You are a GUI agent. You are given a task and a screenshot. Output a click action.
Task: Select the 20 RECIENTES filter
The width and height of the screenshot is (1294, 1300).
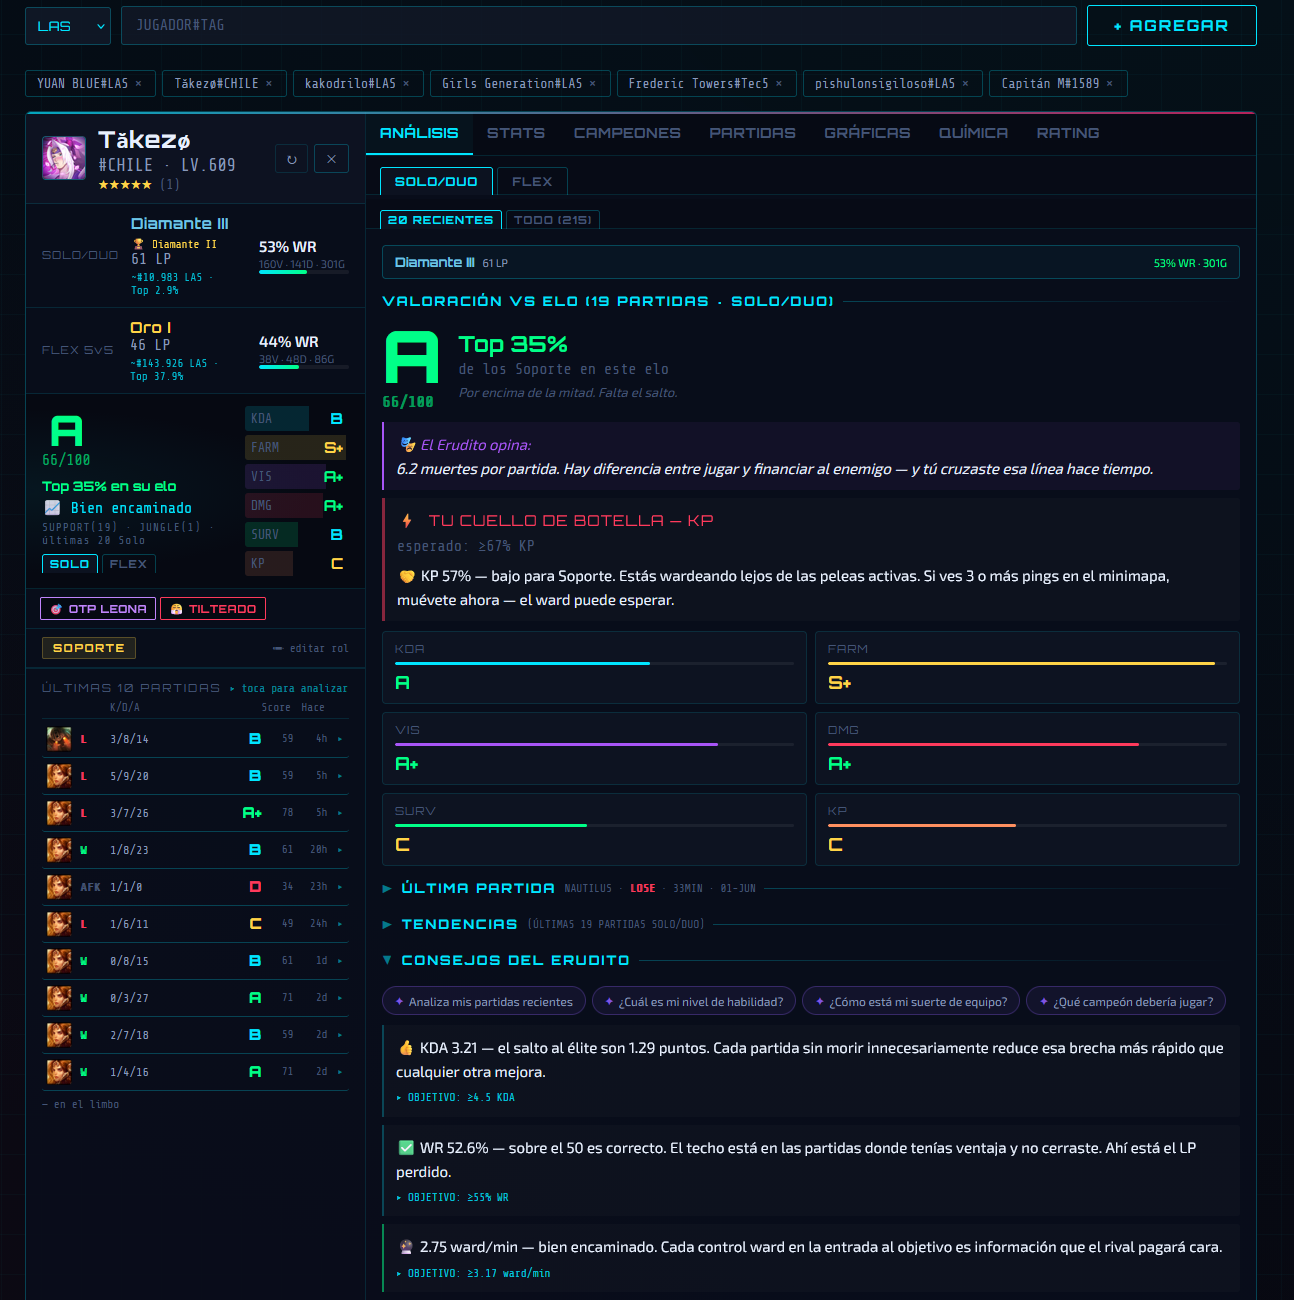(440, 220)
